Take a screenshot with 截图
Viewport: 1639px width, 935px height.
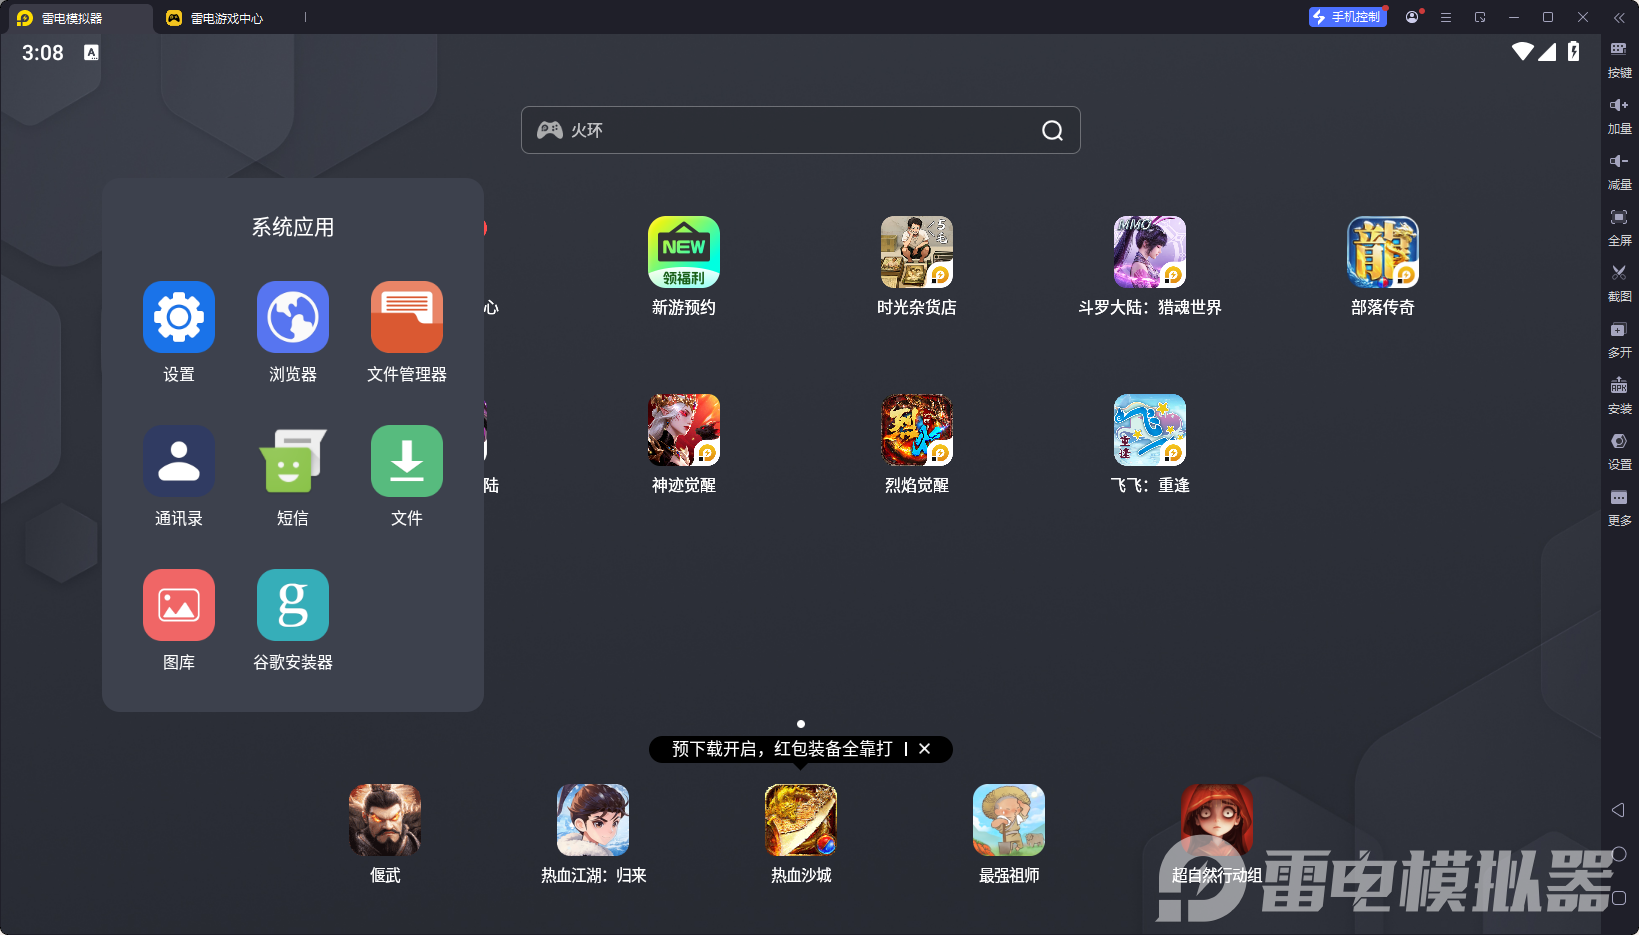point(1619,283)
